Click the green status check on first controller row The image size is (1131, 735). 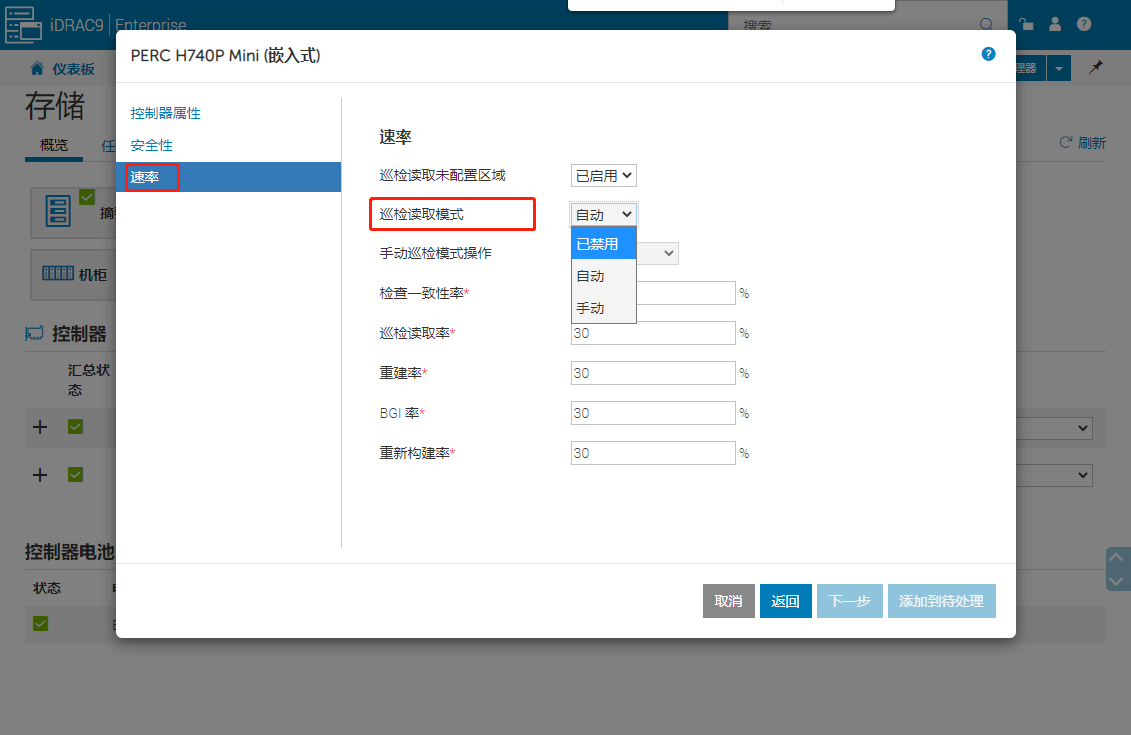coord(74,427)
